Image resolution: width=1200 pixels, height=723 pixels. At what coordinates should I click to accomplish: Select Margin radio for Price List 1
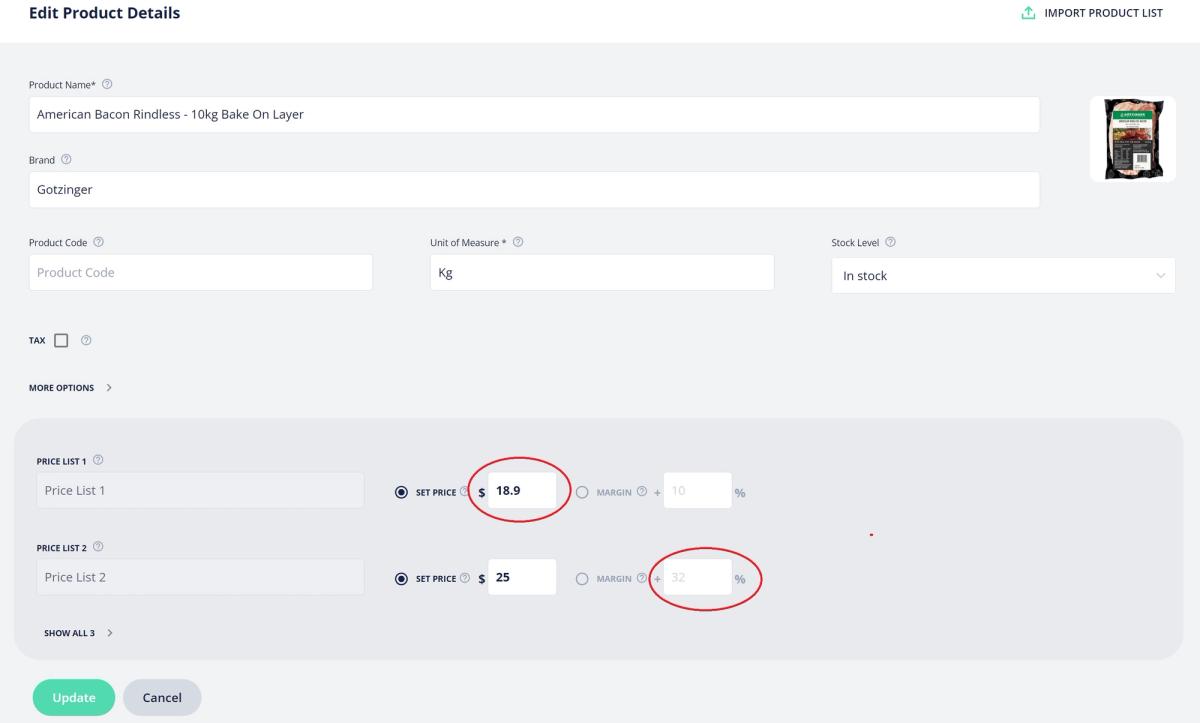coord(582,492)
